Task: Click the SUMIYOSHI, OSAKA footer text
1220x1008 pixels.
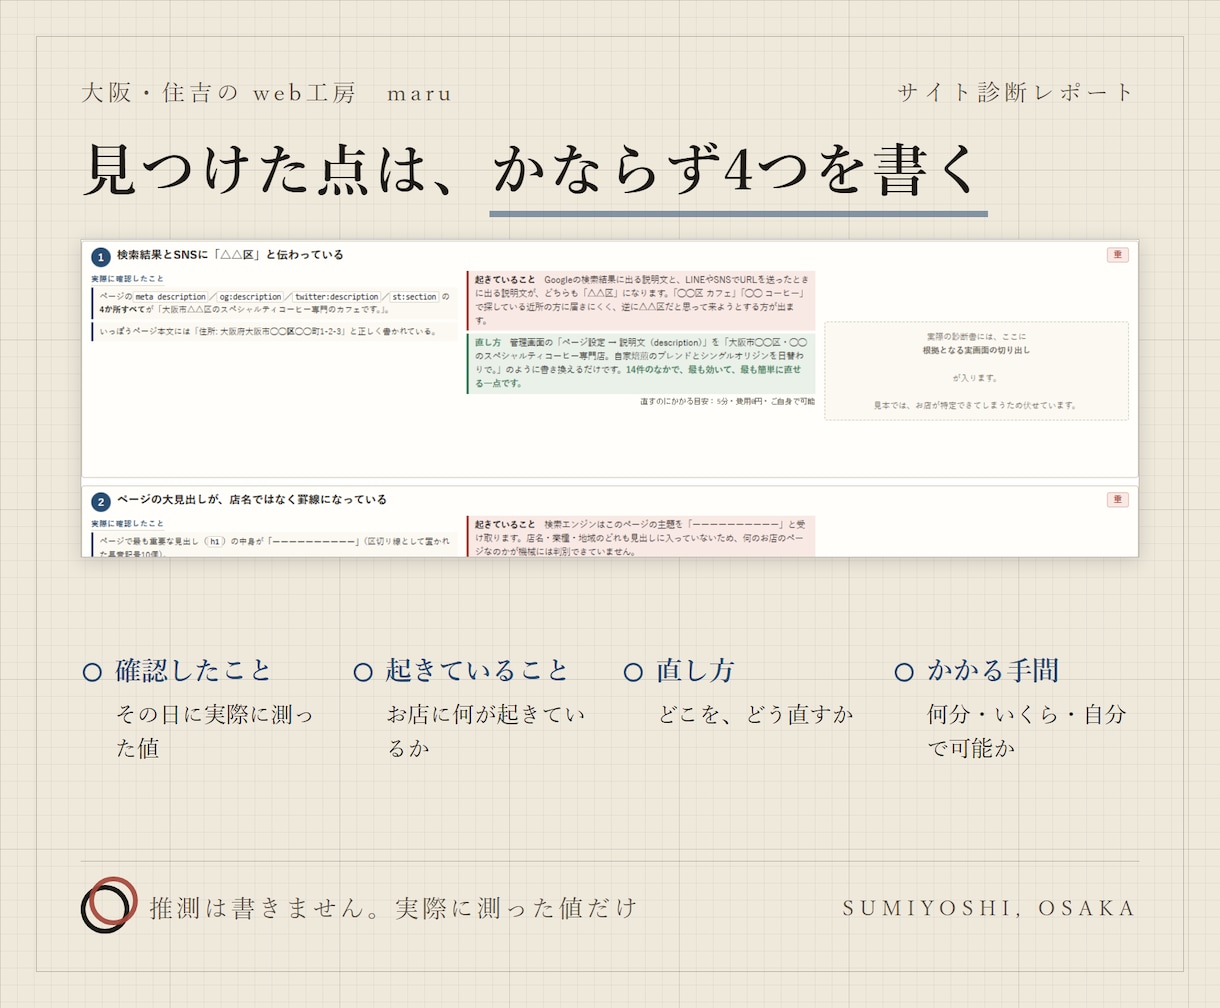Action: tap(990, 908)
